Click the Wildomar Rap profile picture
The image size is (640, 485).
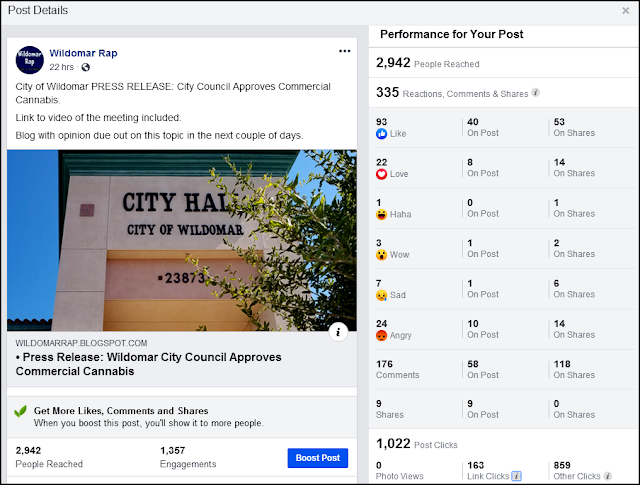pos(29,60)
